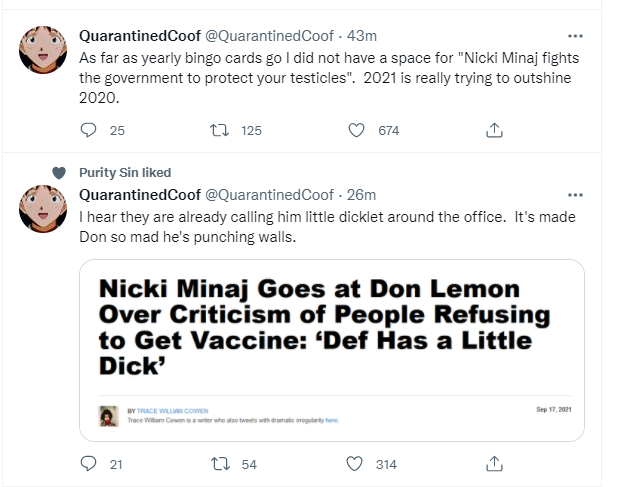Open @QuarantinedCoof handle in second tweet
The height and width of the screenshot is (487, 617).
pyautogui.click(x=270, y=195)
